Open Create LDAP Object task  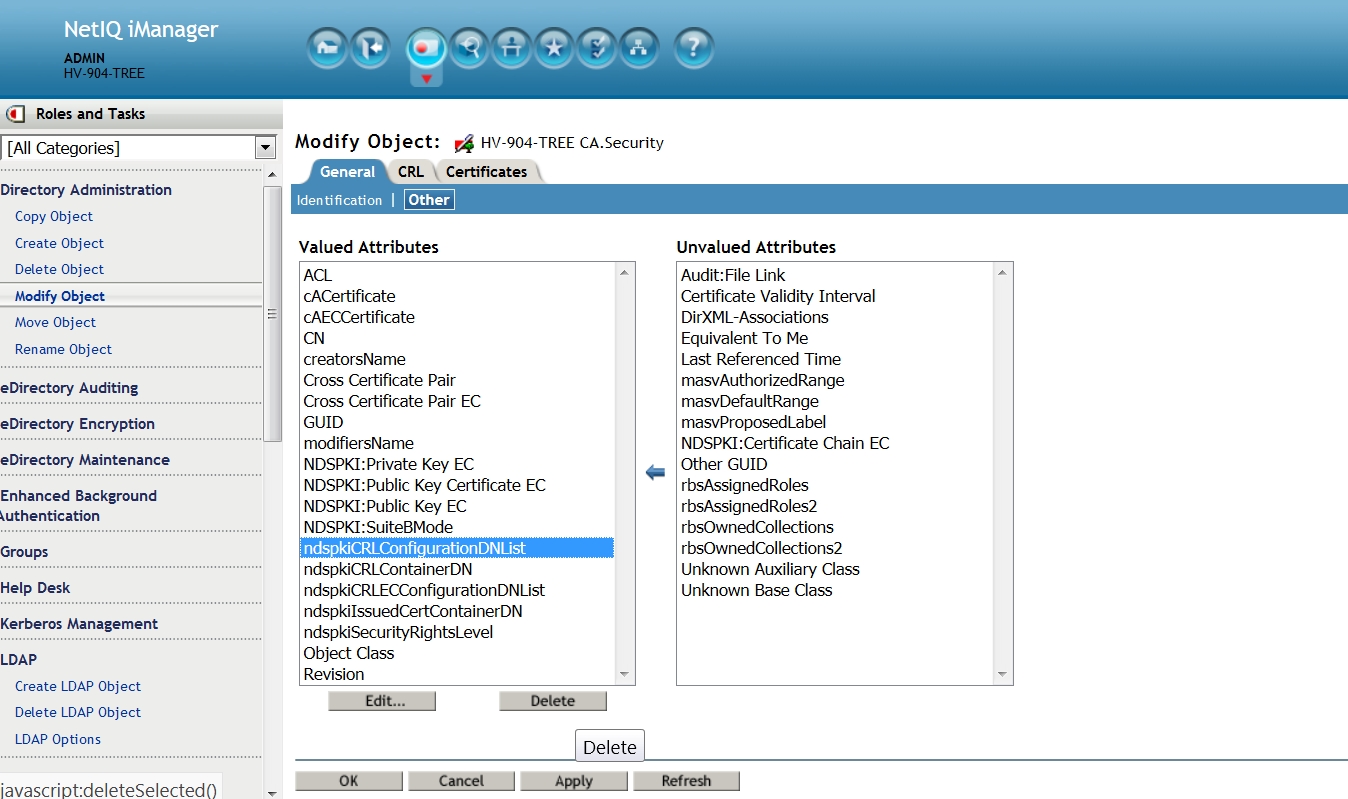tap(78, 686)
